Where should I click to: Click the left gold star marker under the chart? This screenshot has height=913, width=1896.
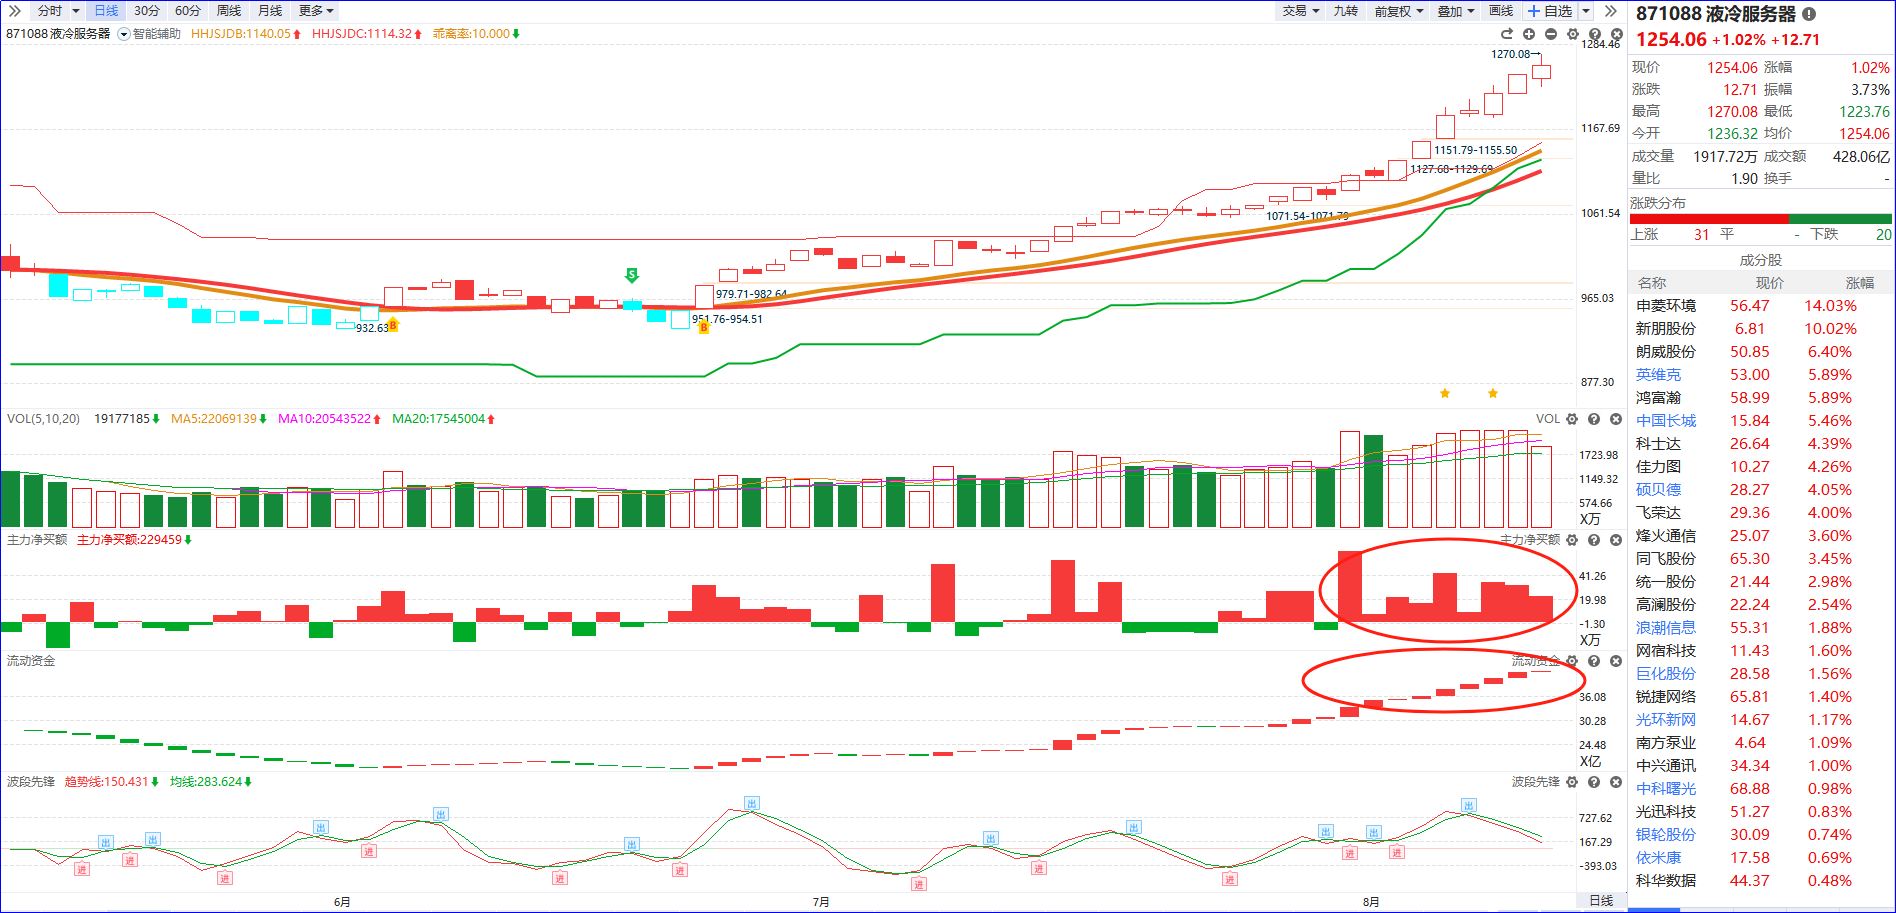pos(1445,393)
